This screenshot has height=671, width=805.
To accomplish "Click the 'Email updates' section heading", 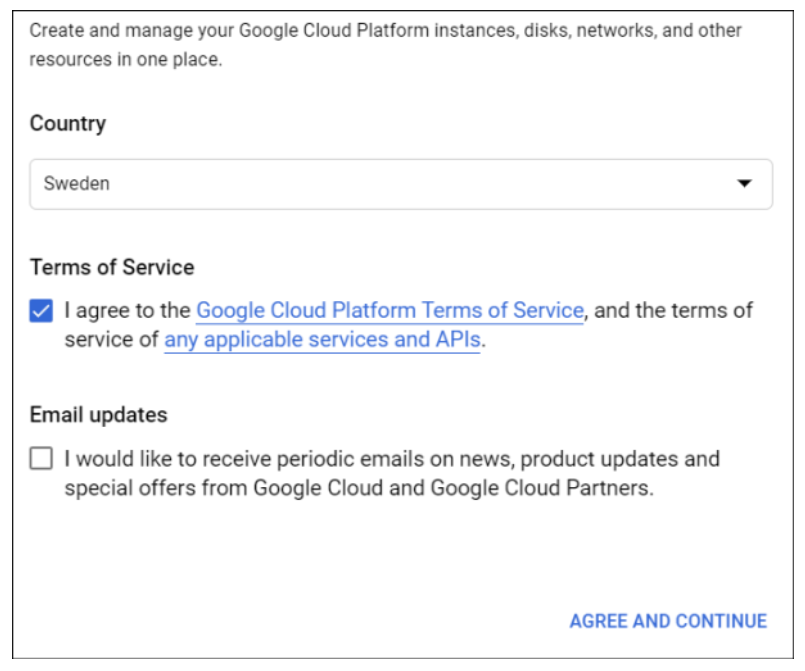I will [x=98, y=415].
